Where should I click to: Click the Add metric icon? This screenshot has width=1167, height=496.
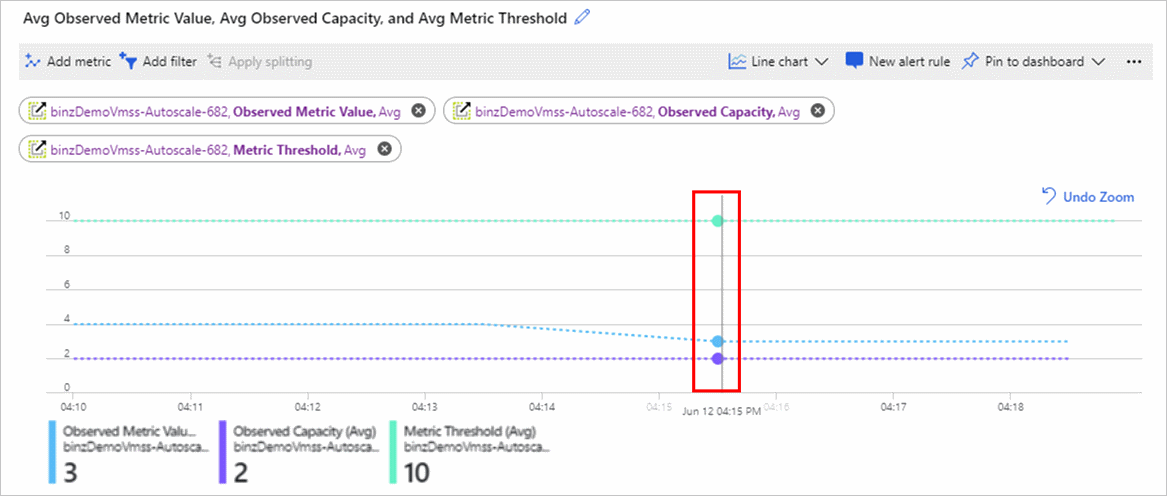click(32, 61)
